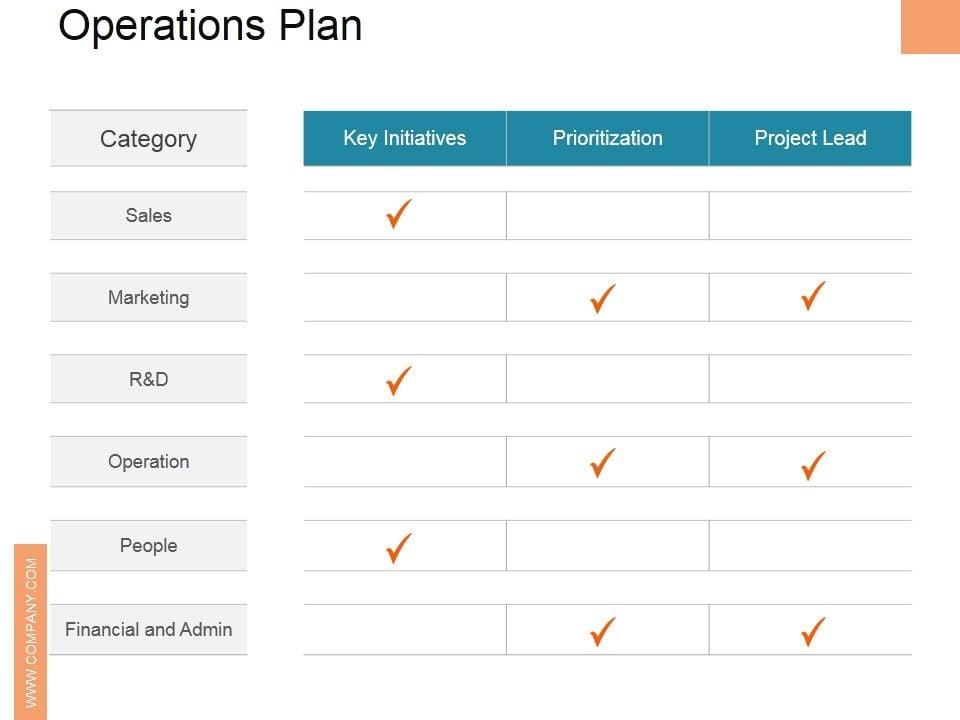
Task: Click the Category header cell
Action: pyautogui.click(x=148, y=139)
